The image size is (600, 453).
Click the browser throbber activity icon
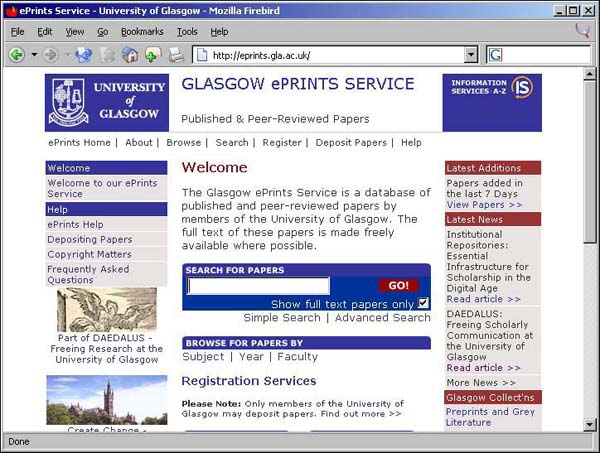click(x=582, y=31)
